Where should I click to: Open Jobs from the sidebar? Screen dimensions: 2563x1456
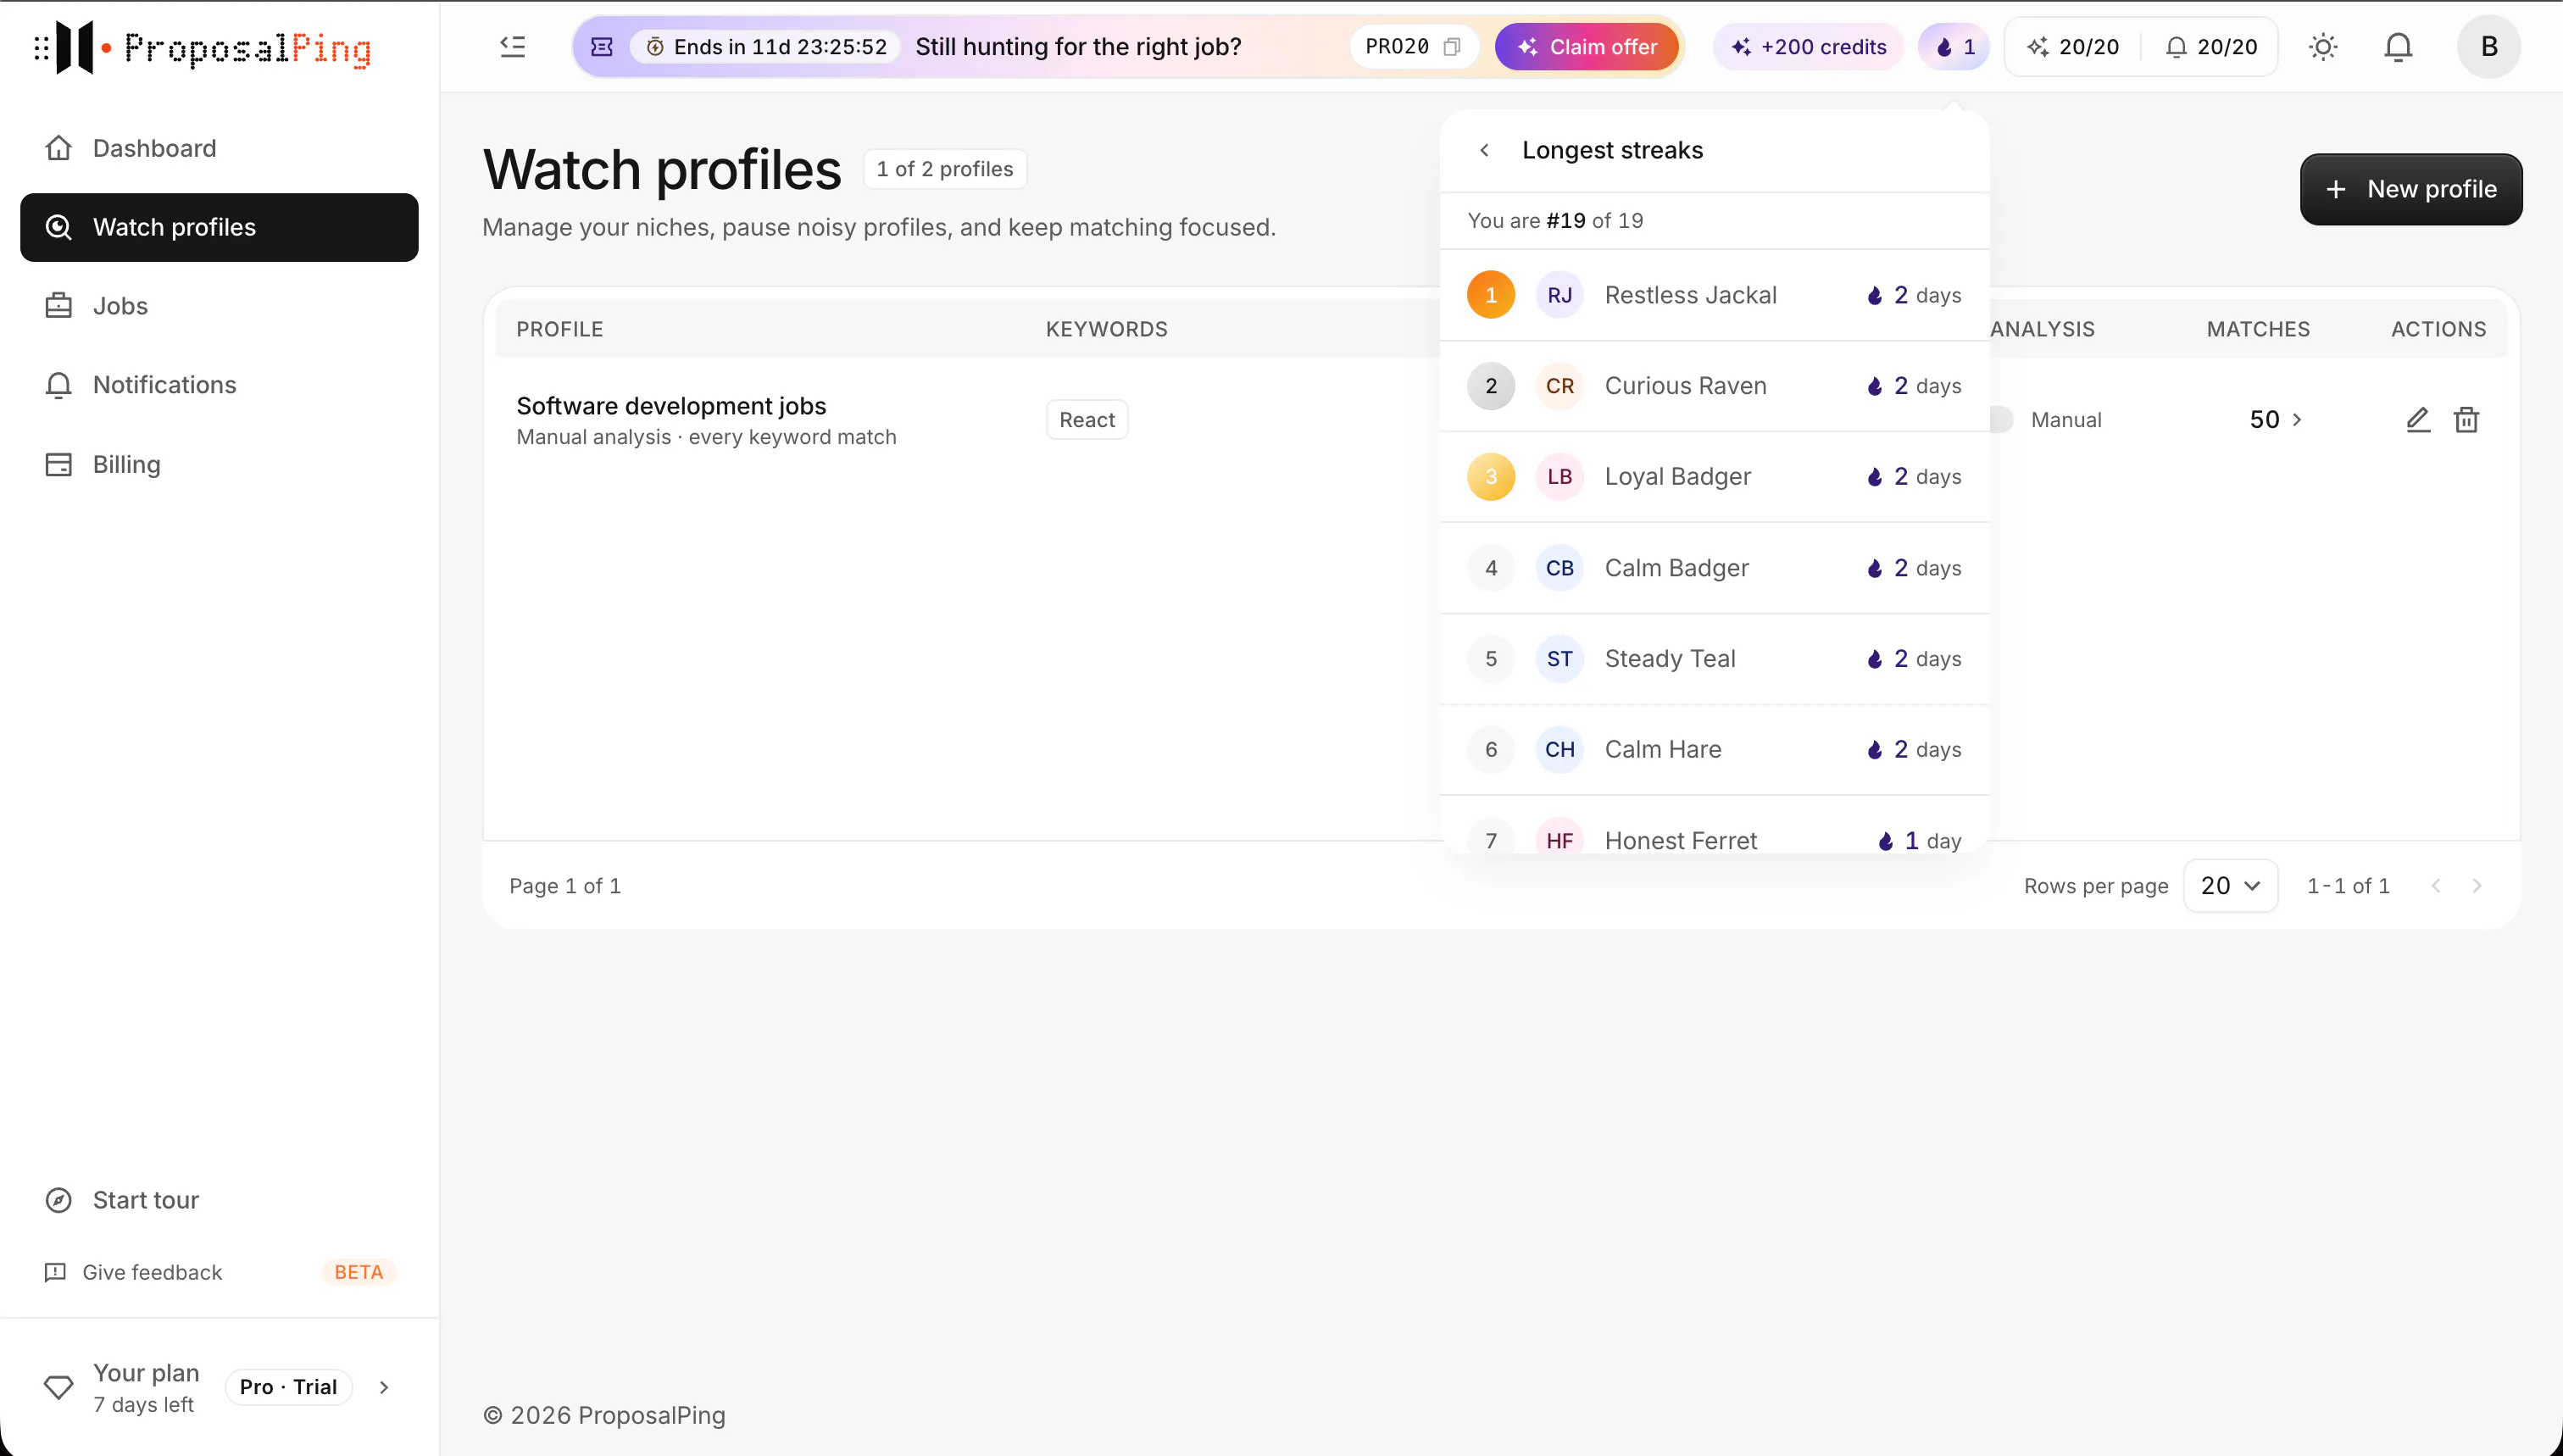click(219, 306)
